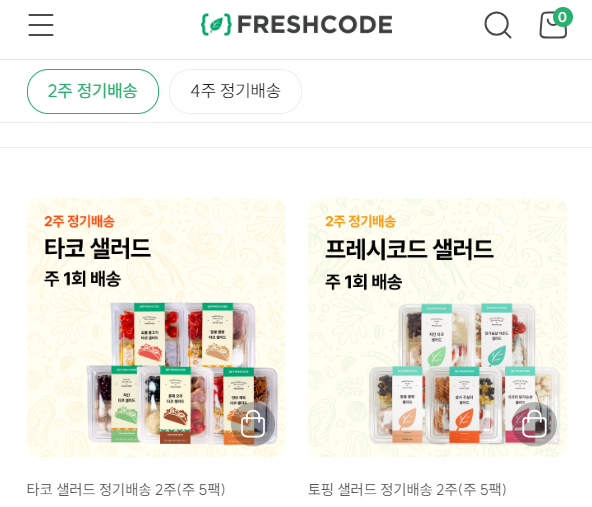This screenshot has height=507, width=592.
Task: Add Freshcode salad to cart via bag icon
Action: (x=534, y=424)
